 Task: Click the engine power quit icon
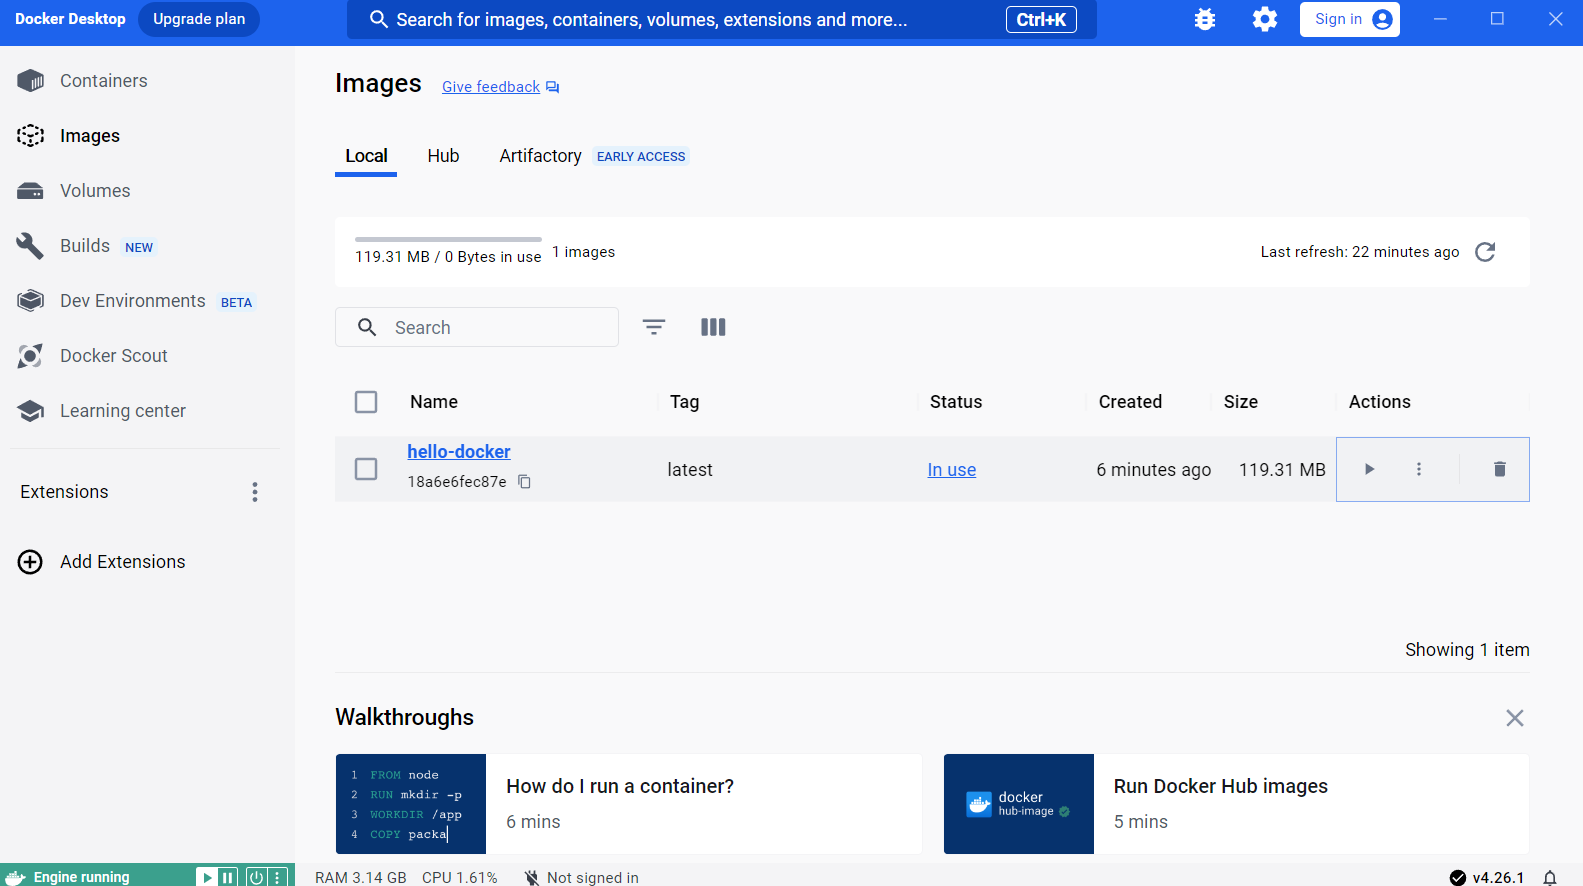click(x=256, y=877)
